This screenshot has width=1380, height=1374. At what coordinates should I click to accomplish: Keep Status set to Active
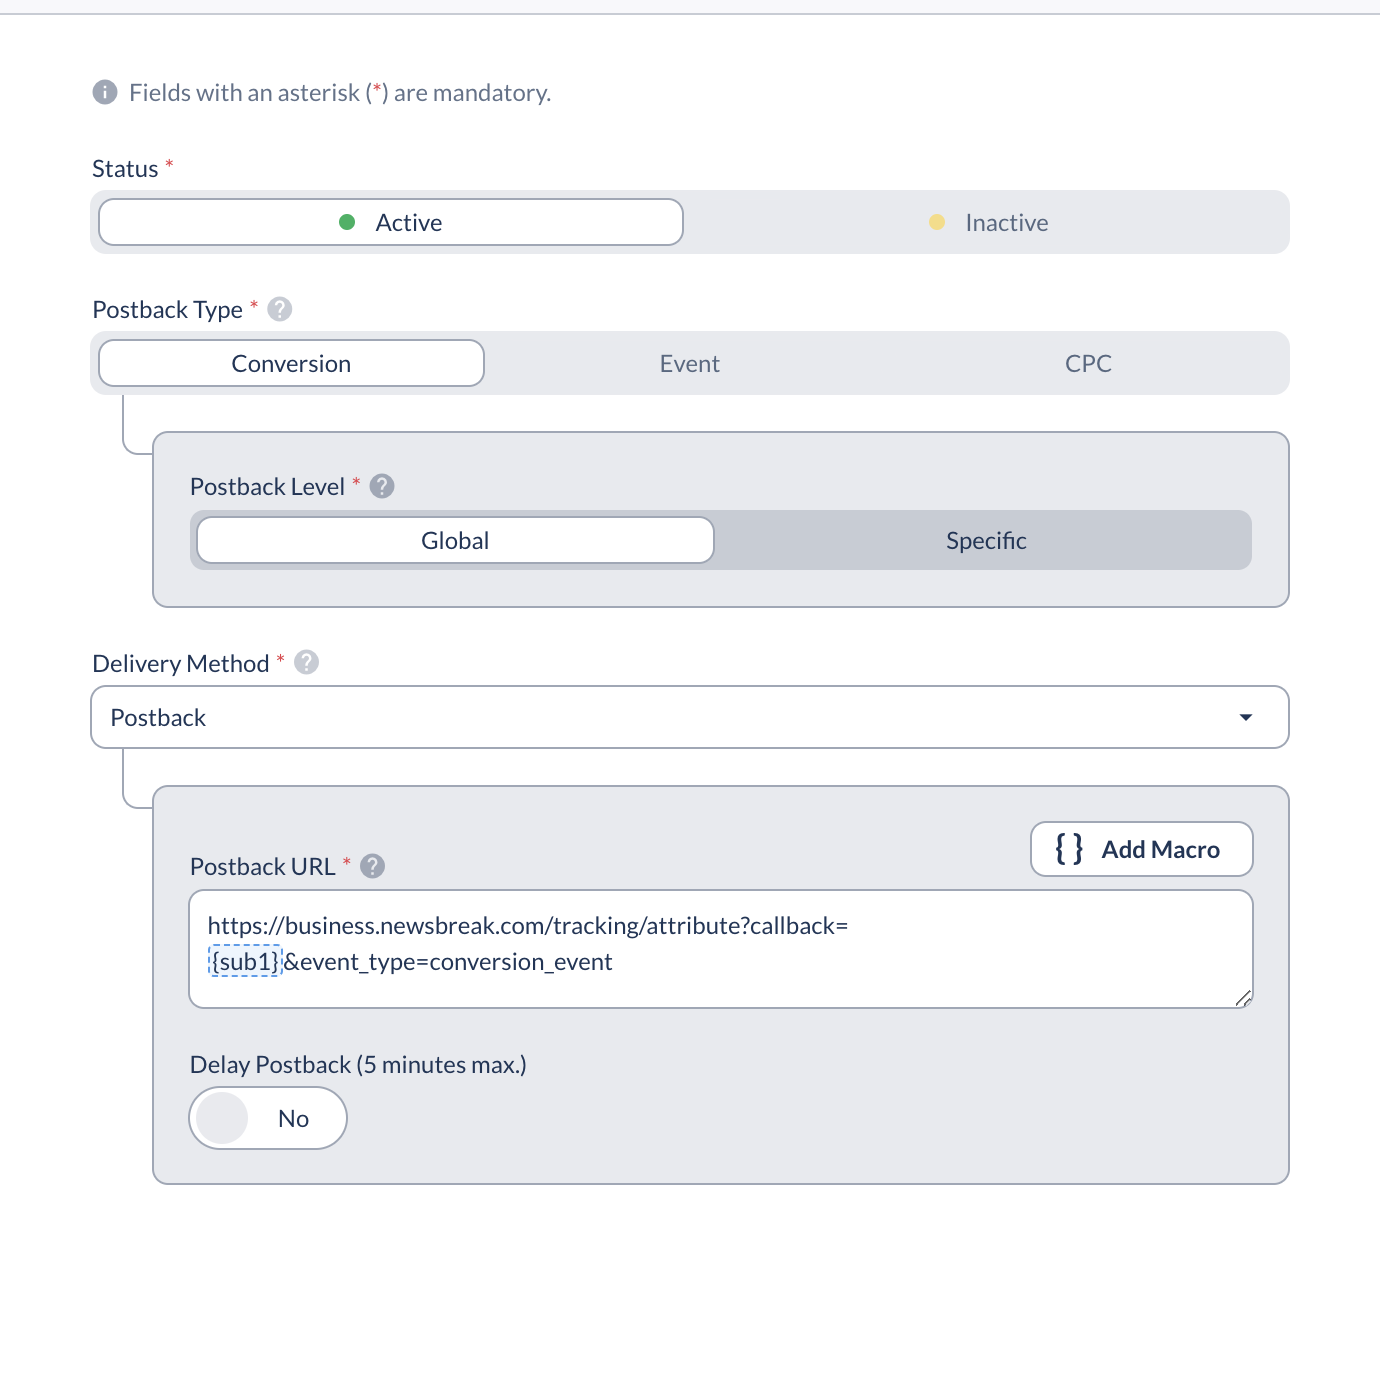pyautogui.click(x=390, y=222)
